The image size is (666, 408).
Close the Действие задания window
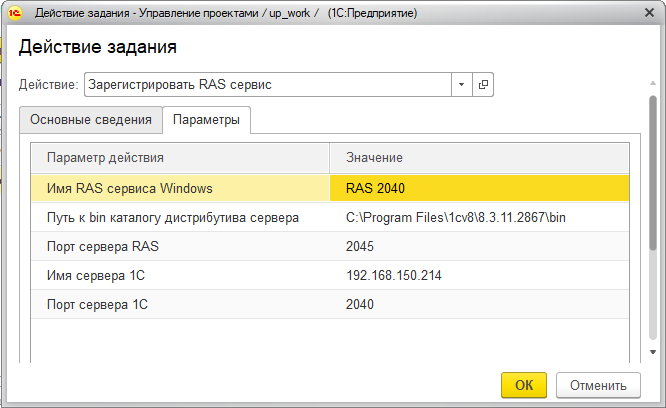(649, 13)
